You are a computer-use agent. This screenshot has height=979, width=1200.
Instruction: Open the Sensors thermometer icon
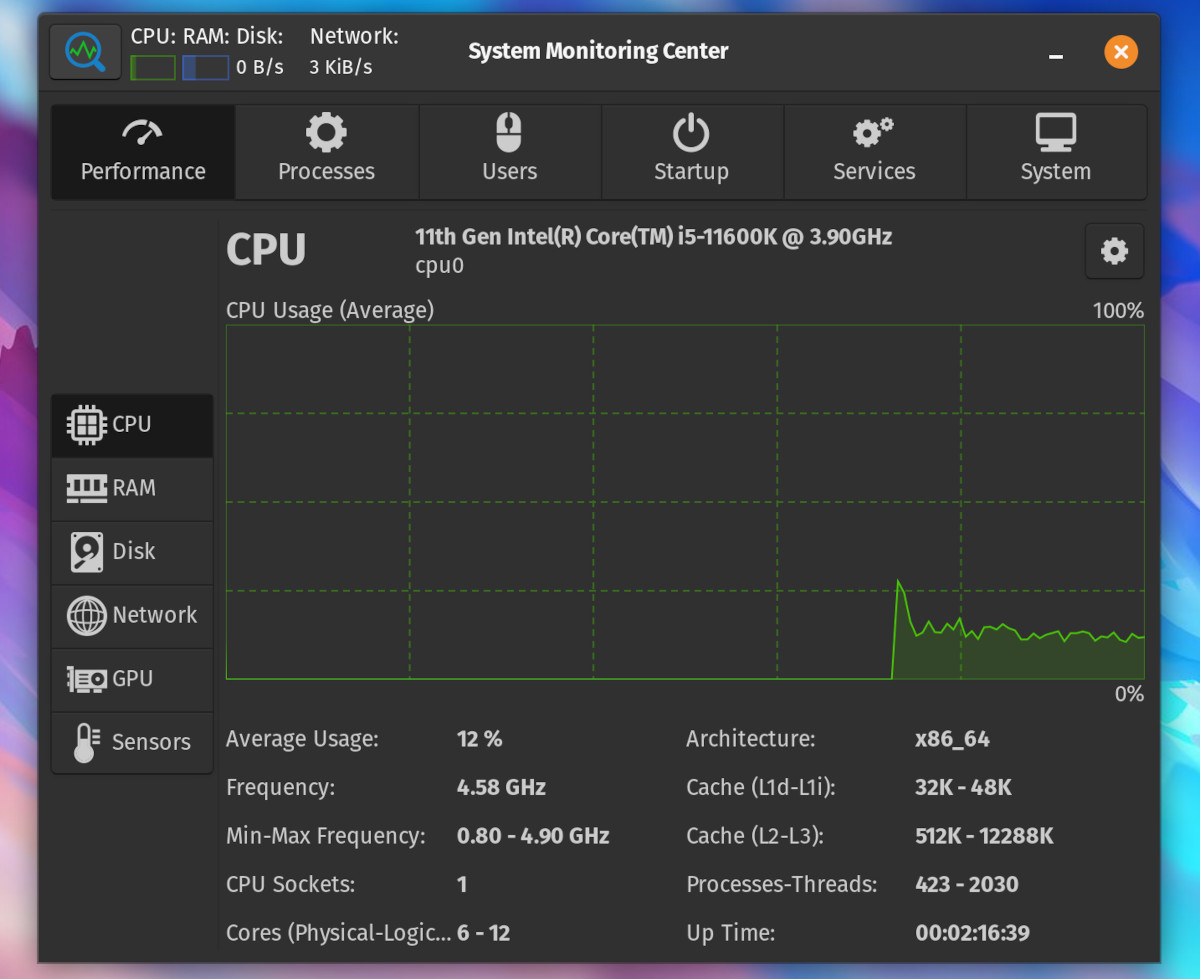click(x=86, y=743)
